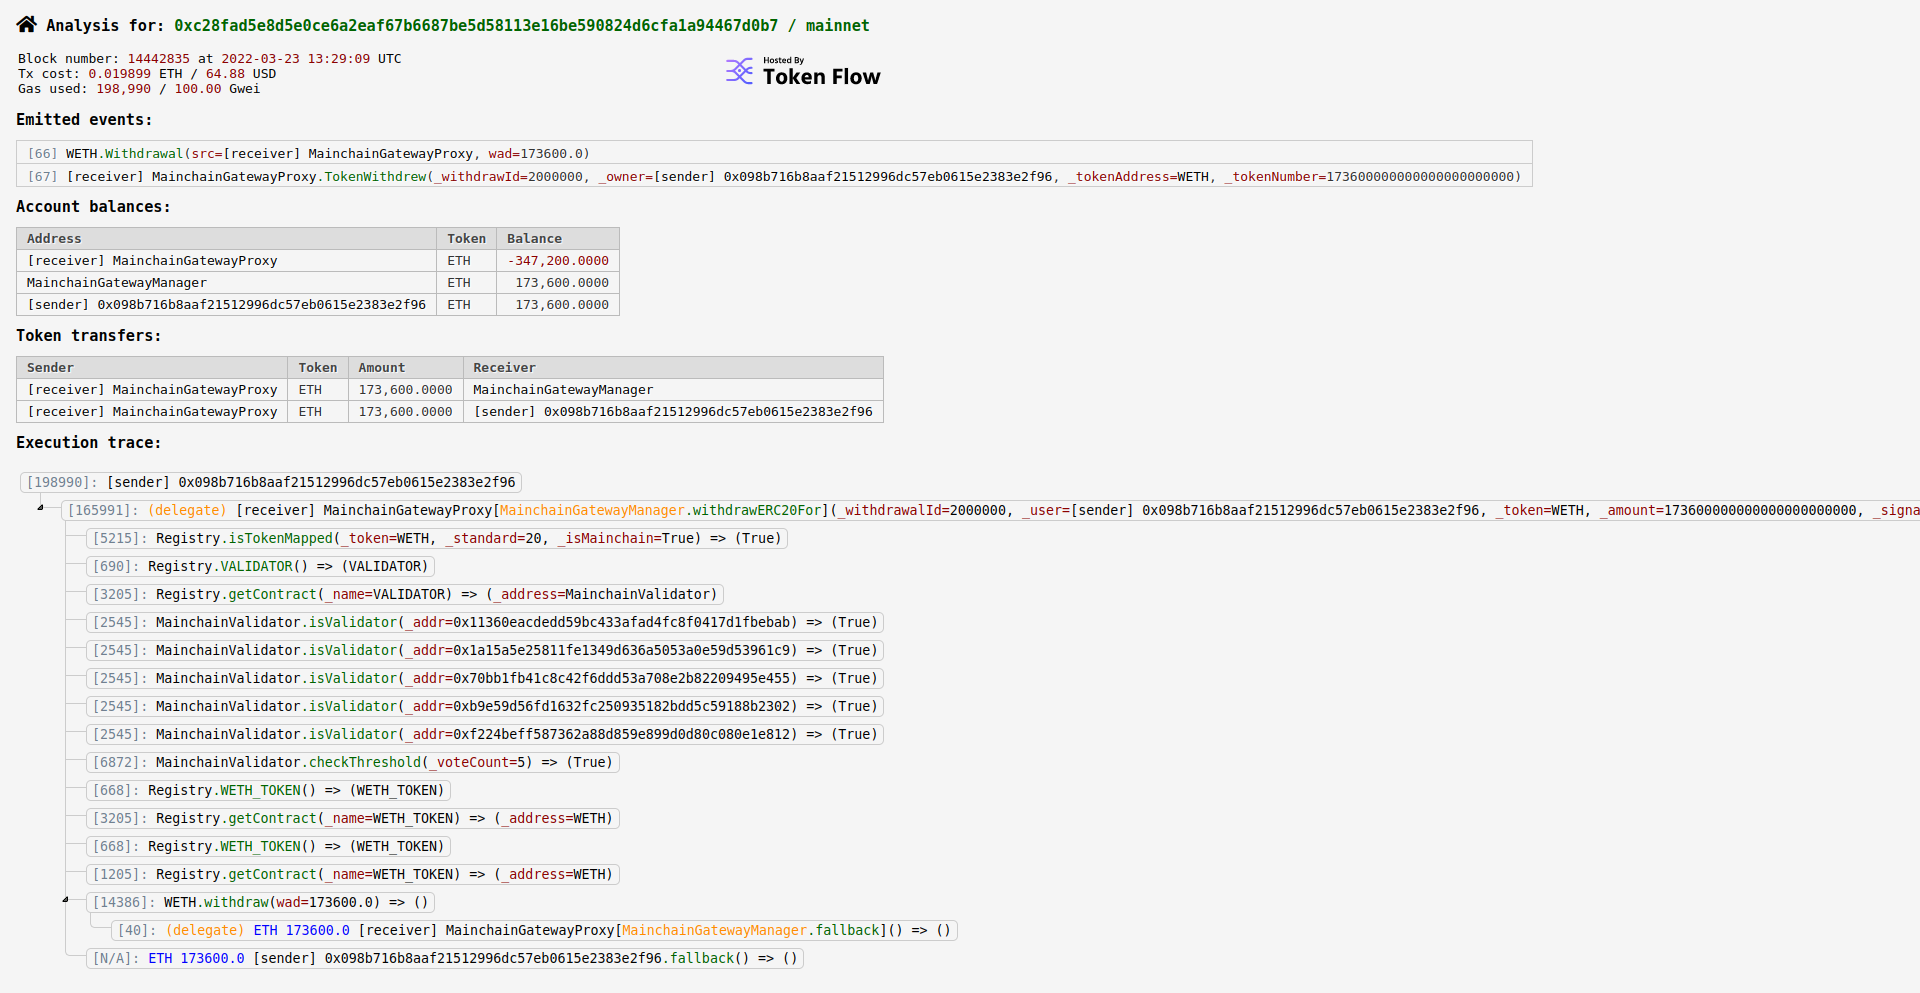The image size is (1920, 993).
Task: Click isValidator row for address 0xb9e59d56fd16
Action: (485, 706)
